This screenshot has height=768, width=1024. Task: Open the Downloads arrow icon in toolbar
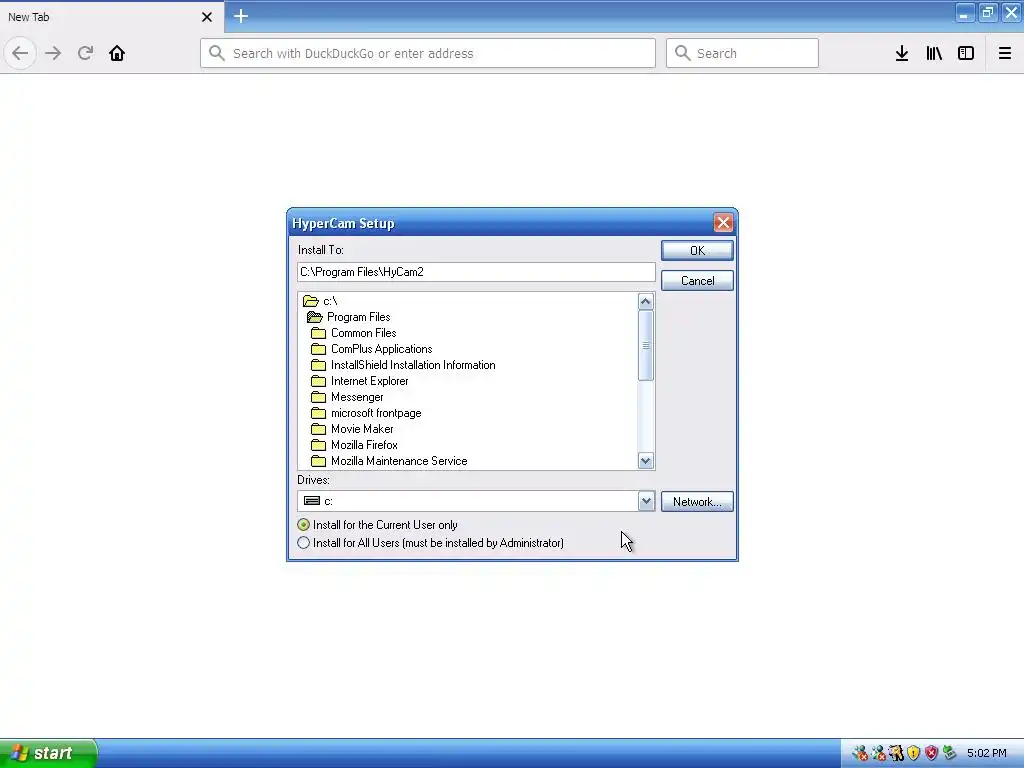902,53
